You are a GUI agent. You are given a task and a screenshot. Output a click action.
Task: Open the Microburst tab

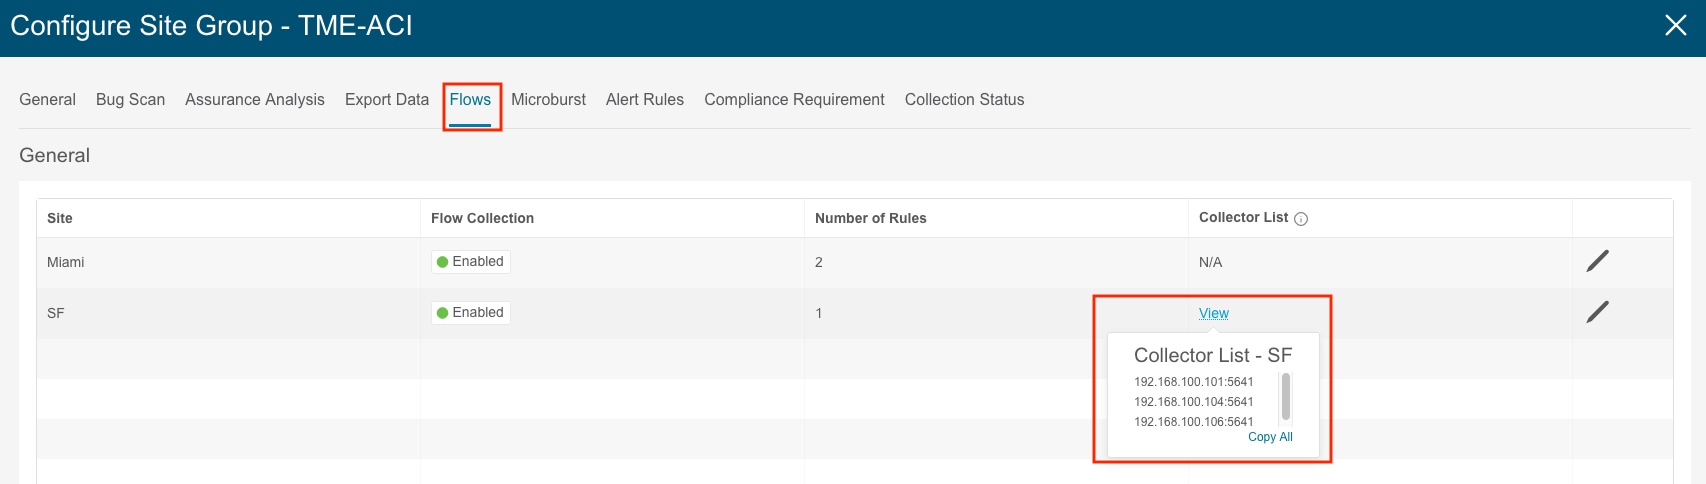click(x=548, y=100)
